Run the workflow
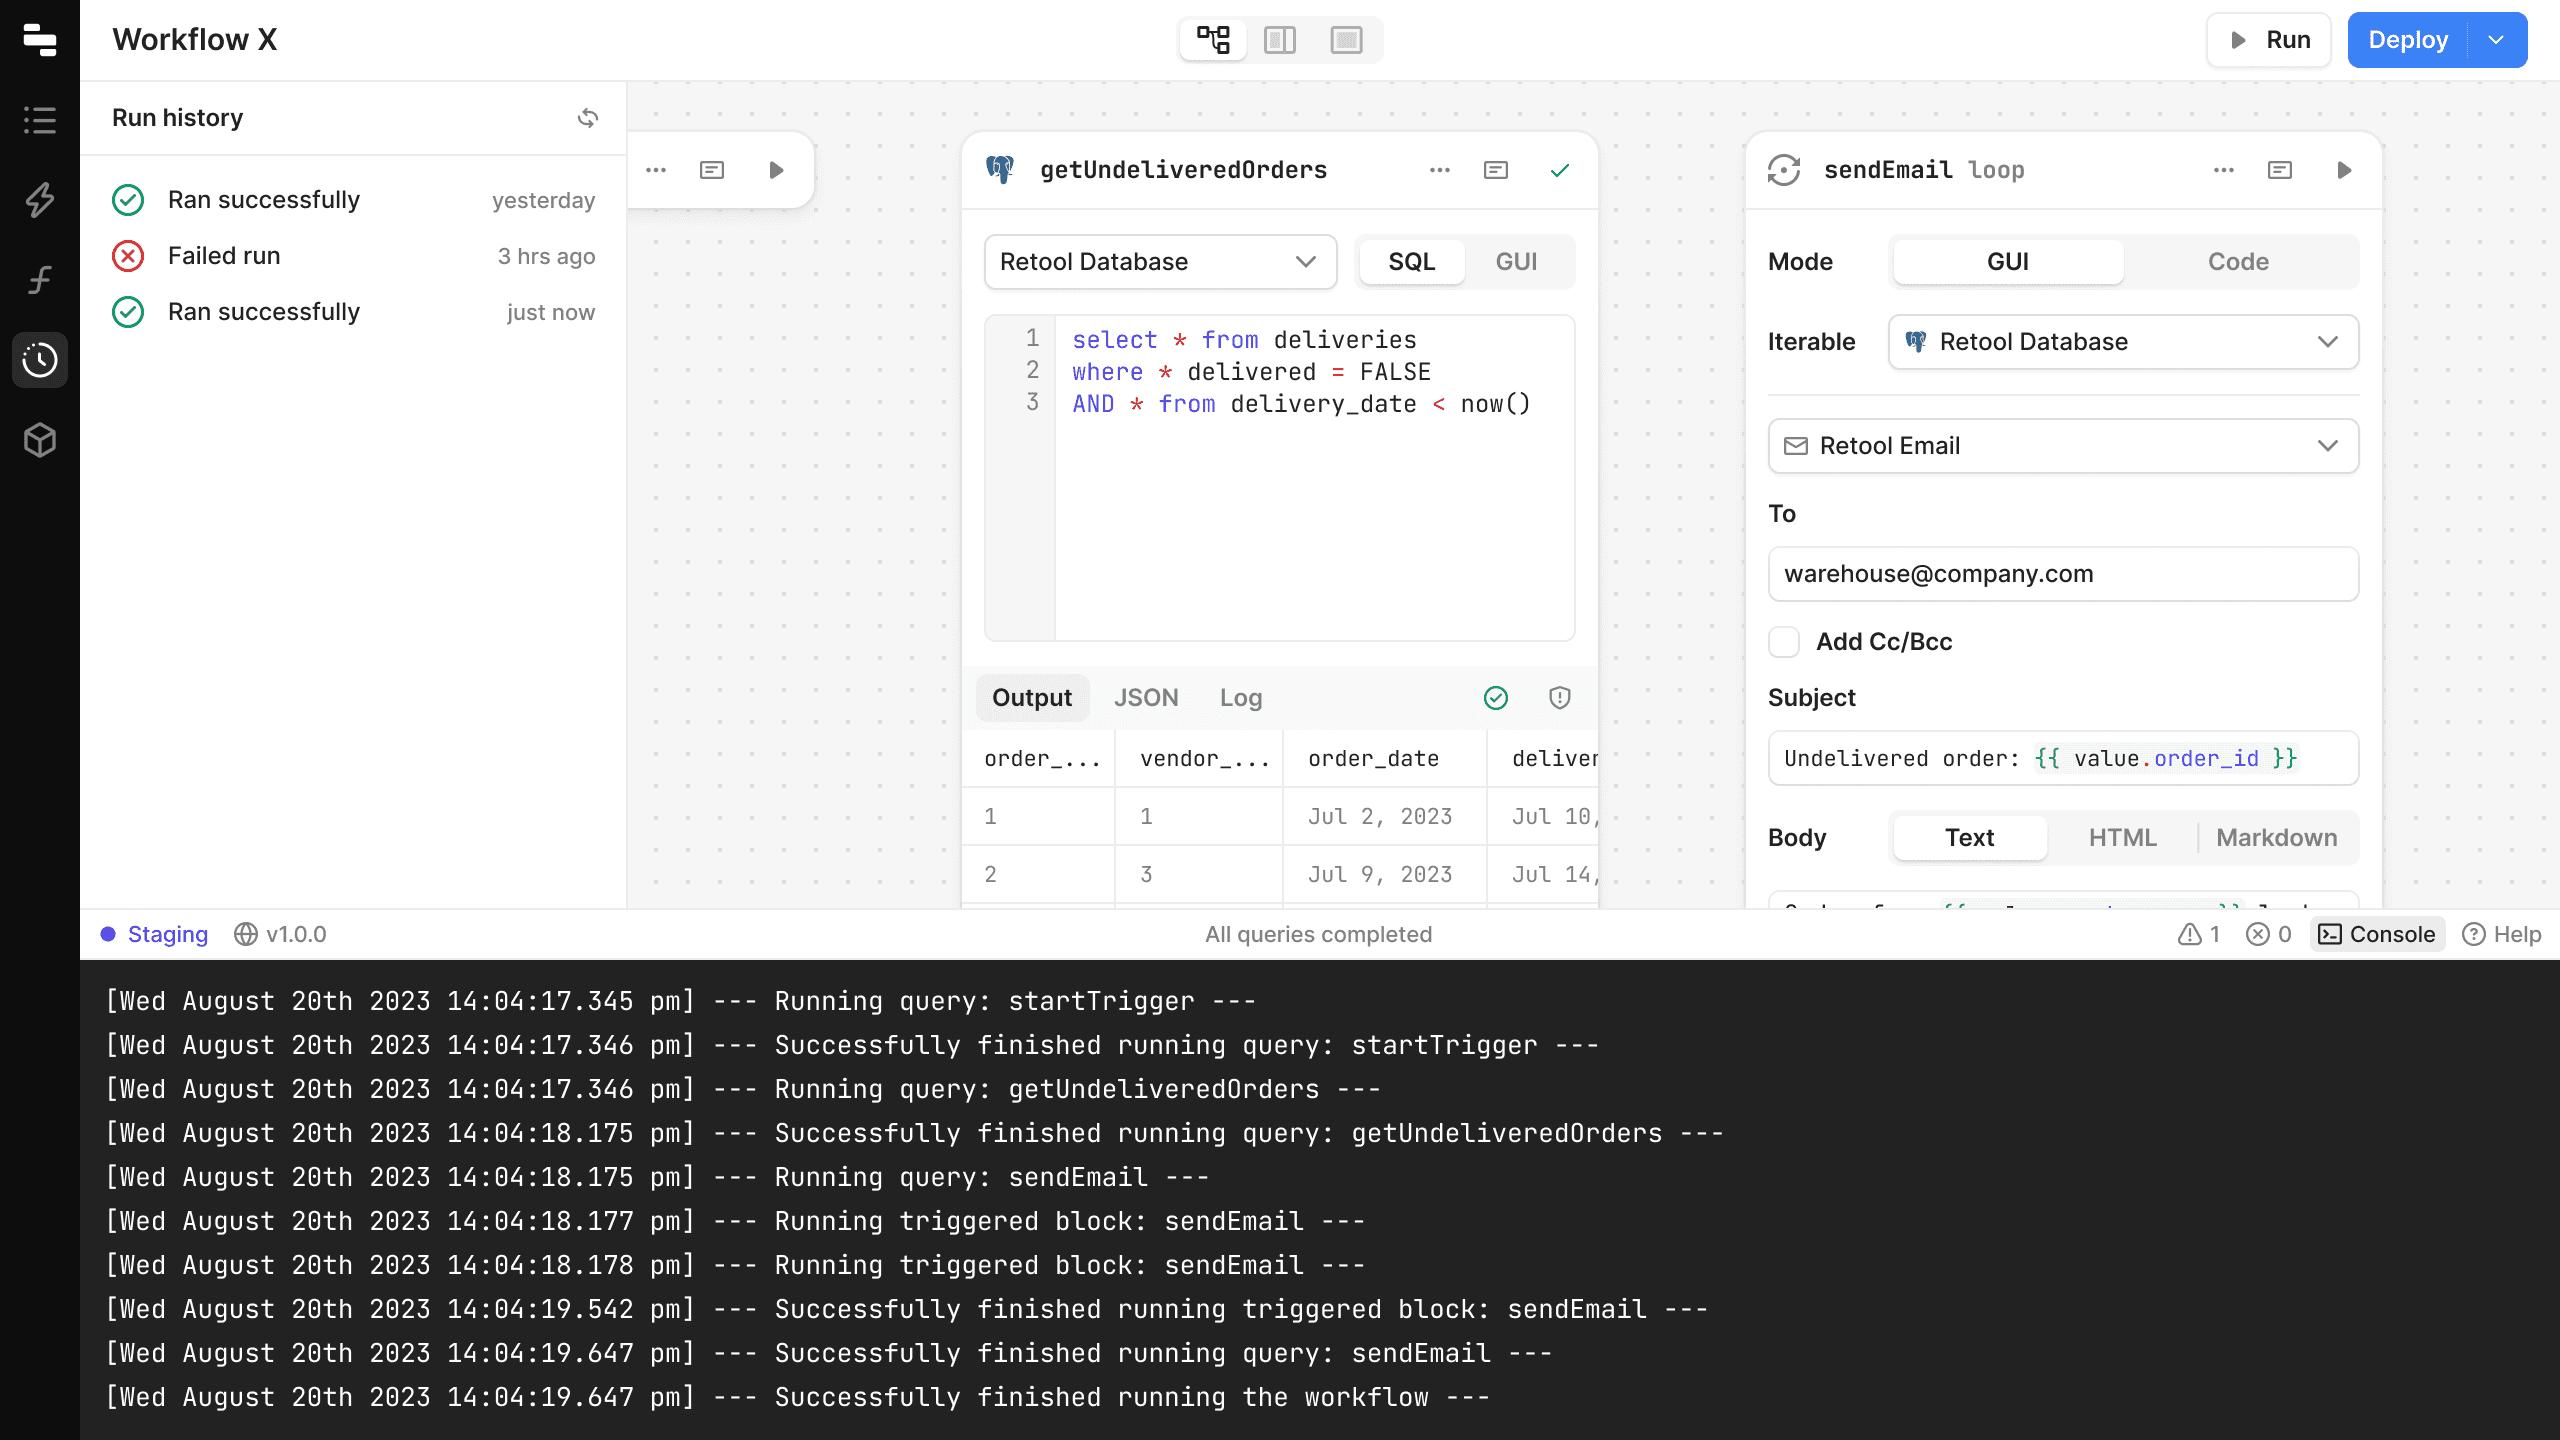This screenshot has height=1440, width=2560. (x=2269, y=40)
